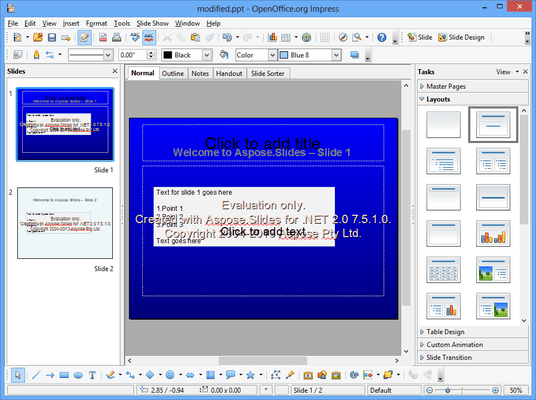Toggle the Points edit icon
The height and width of the screenshot is (400, 536).
[276, 375]
